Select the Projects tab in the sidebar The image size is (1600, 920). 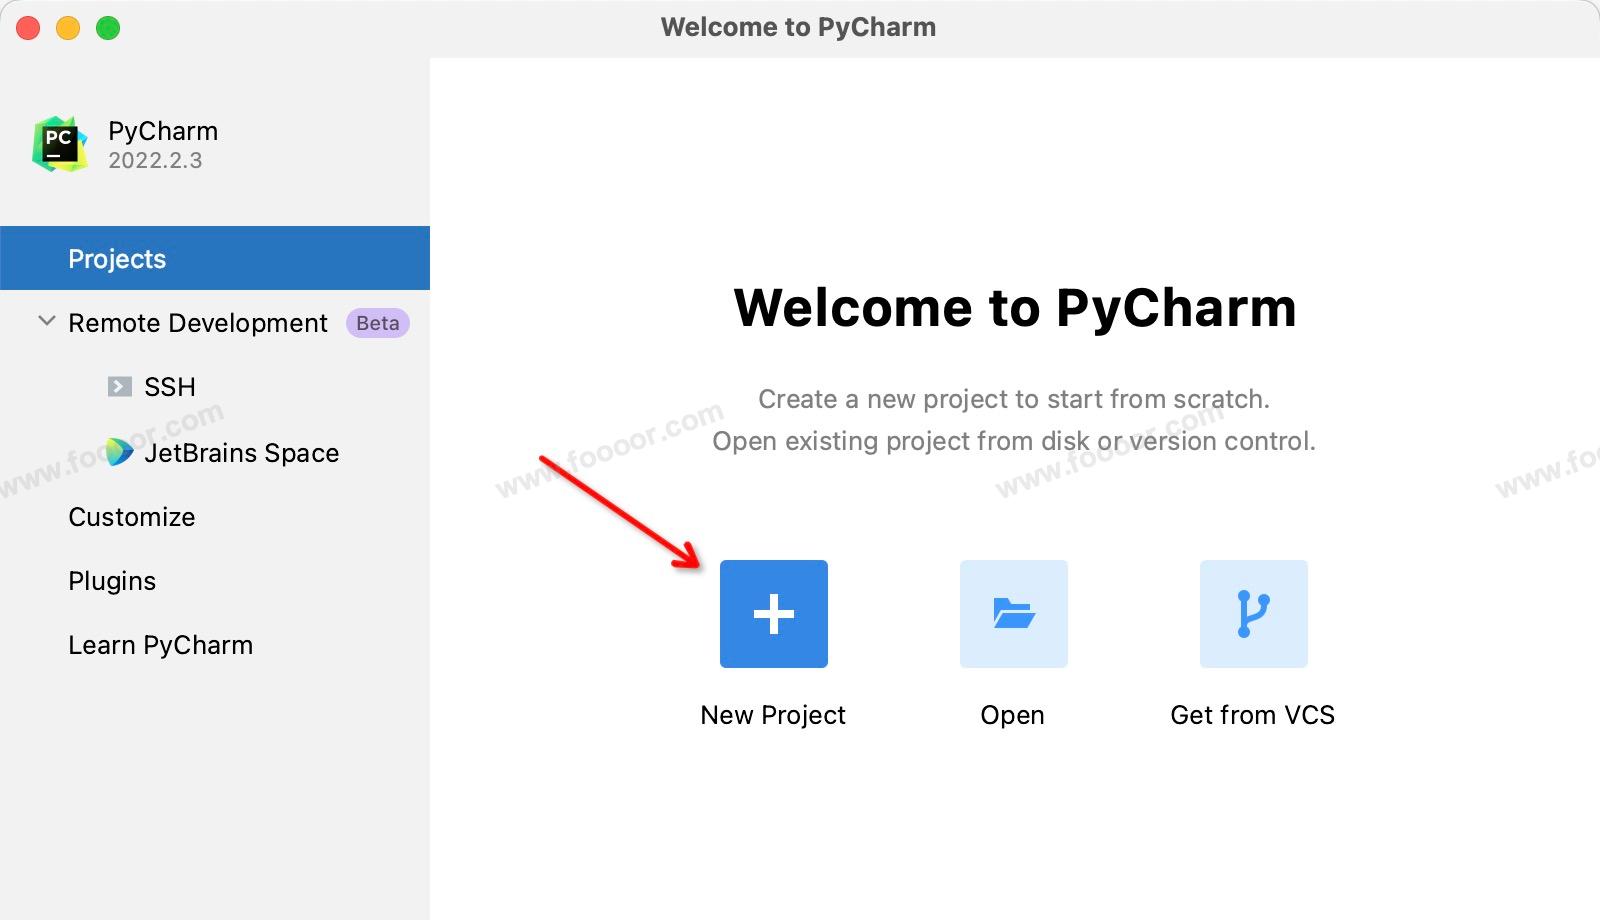click(x=117, y=259)
